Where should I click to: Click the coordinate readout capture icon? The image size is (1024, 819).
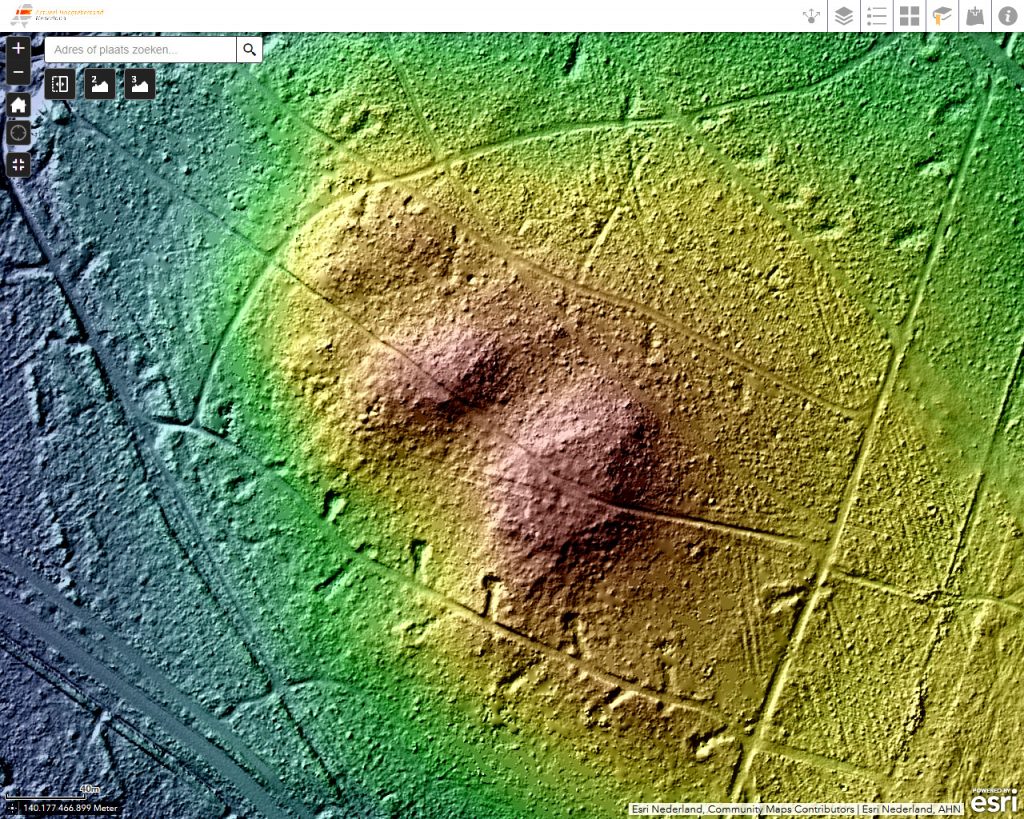pyautogui.click(x=11, y=807)
